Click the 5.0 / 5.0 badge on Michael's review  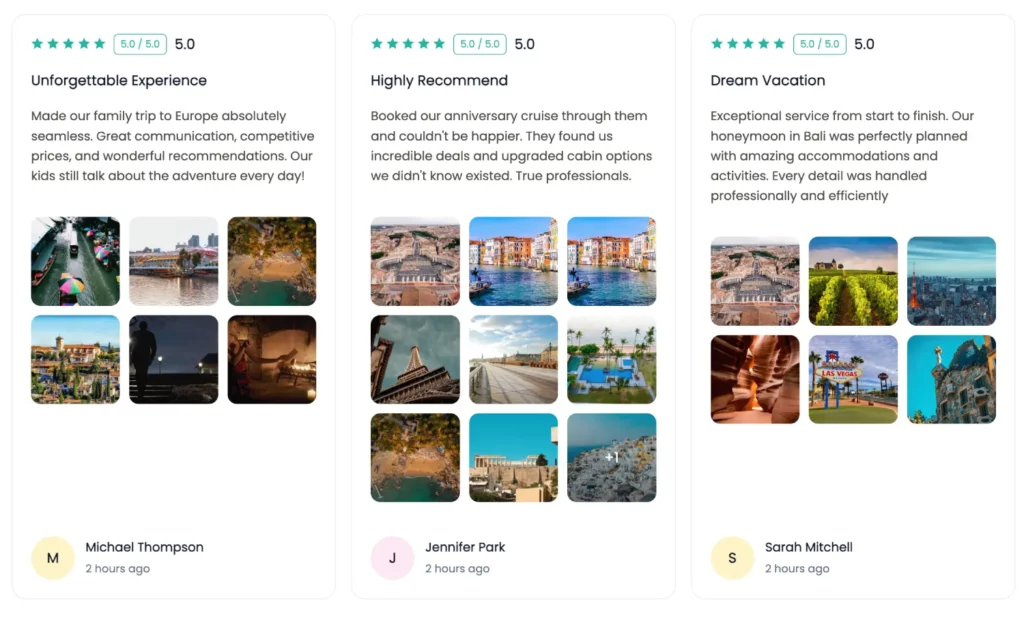tap(140, 44)
